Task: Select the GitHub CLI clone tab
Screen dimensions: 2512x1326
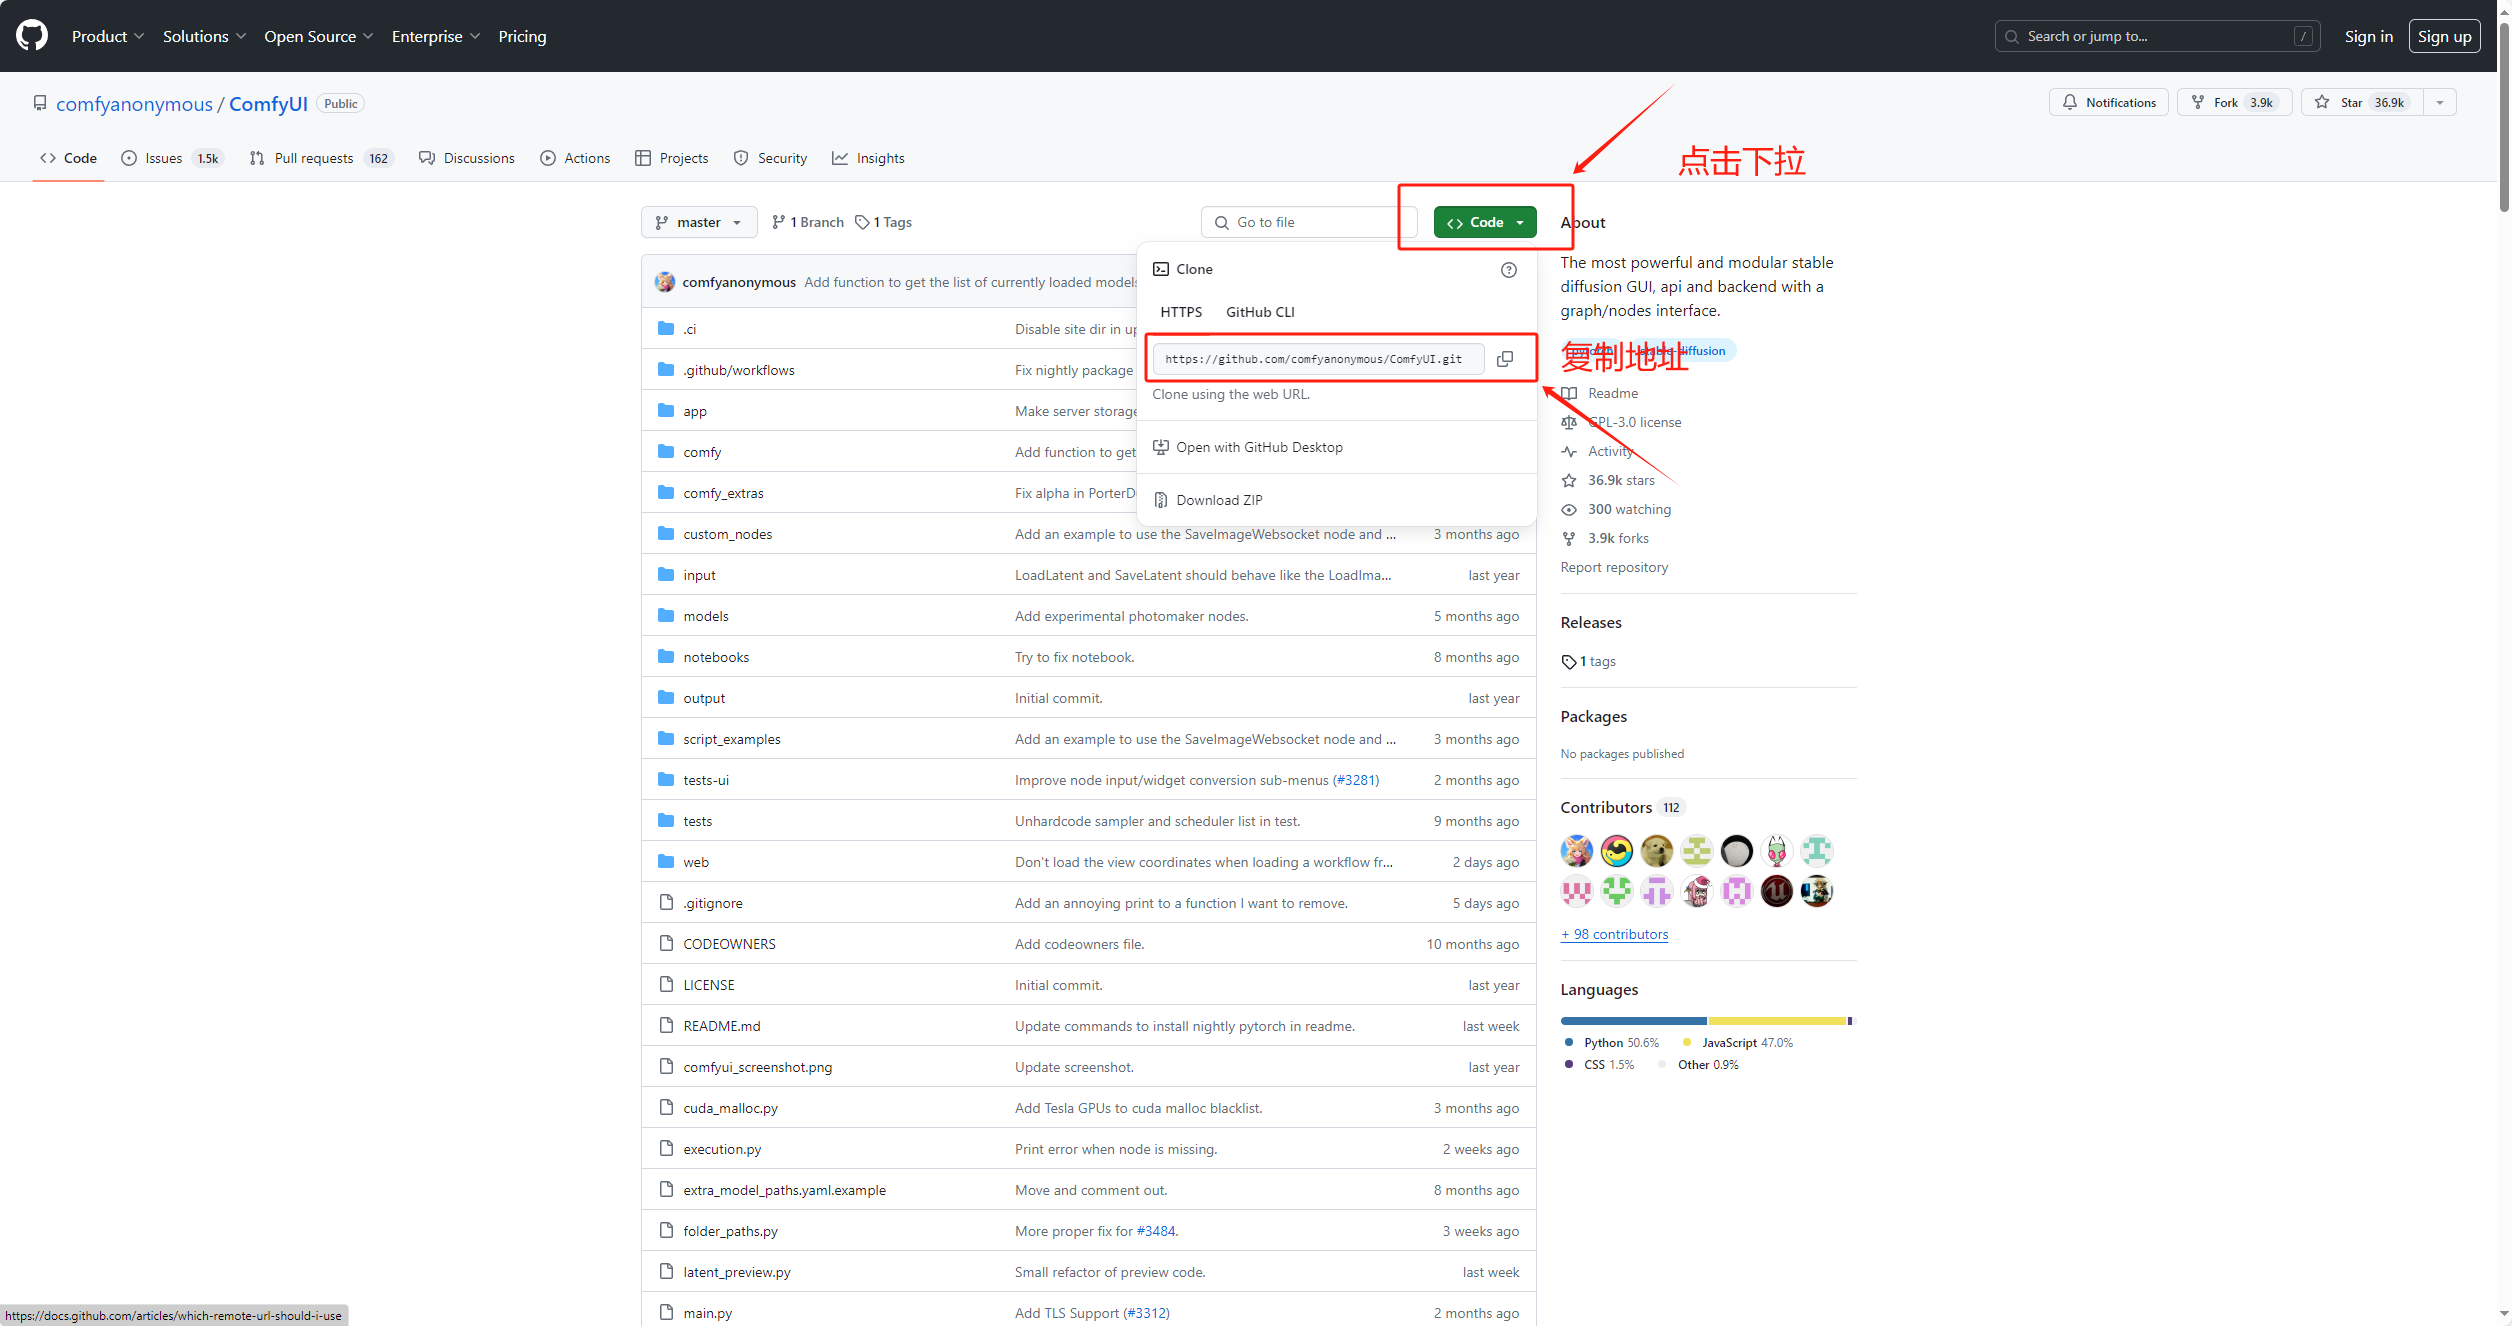Action: 1260,312
